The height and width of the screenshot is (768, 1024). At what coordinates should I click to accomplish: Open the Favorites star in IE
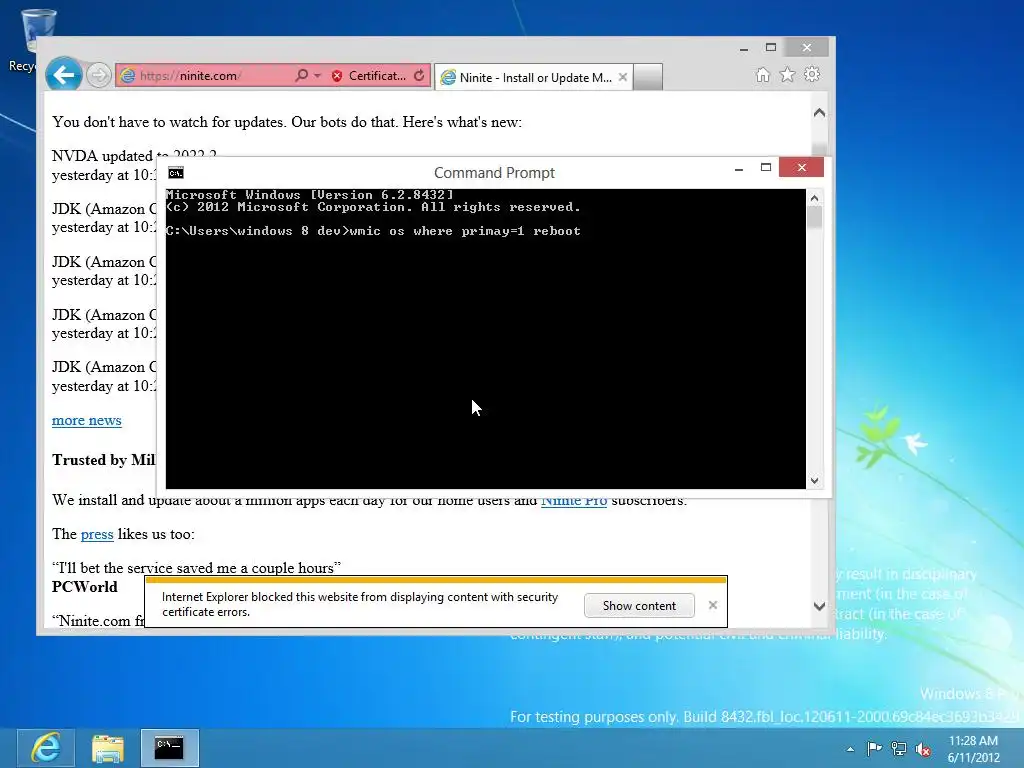pyautogui.click(x=788, y=74)
